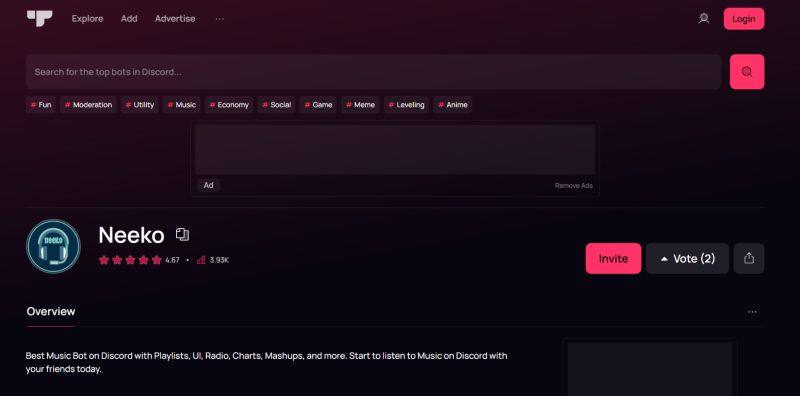Select the Economy tag

pos(229,105)
